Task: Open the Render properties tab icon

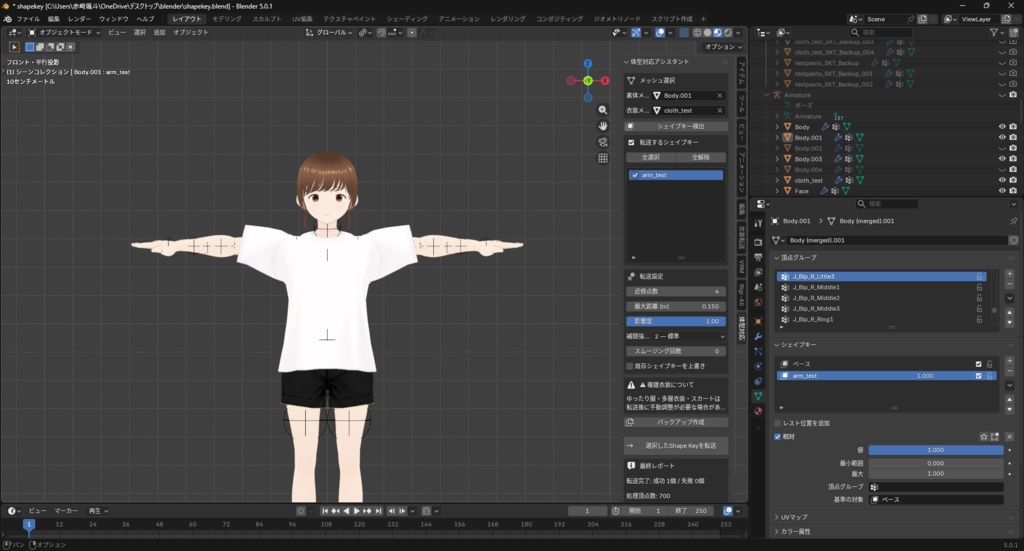Action: 758,242
